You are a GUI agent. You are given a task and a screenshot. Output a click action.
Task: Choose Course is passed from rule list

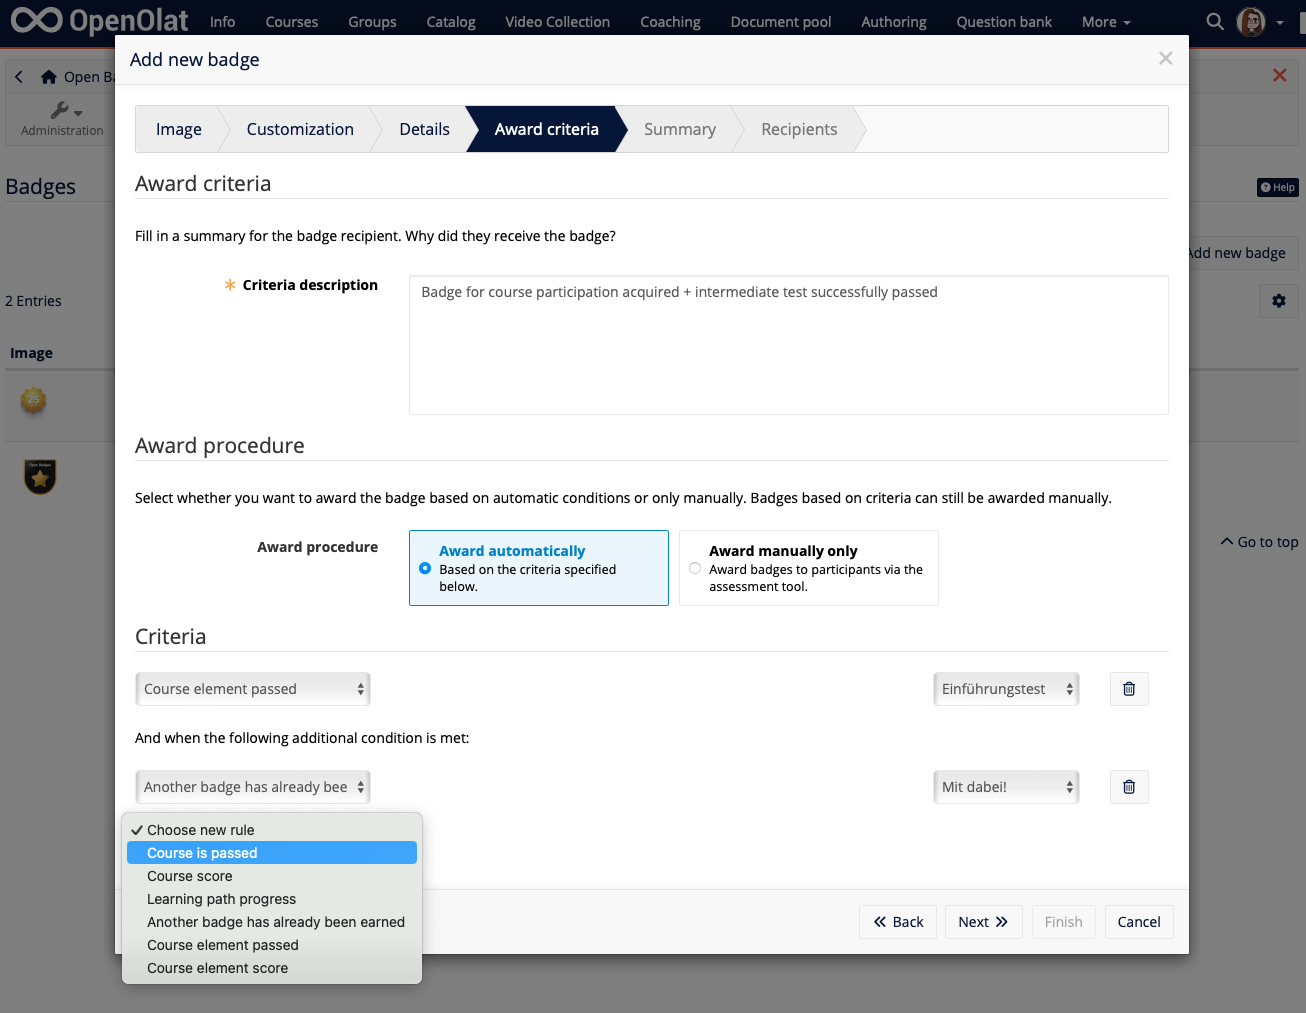202,853
